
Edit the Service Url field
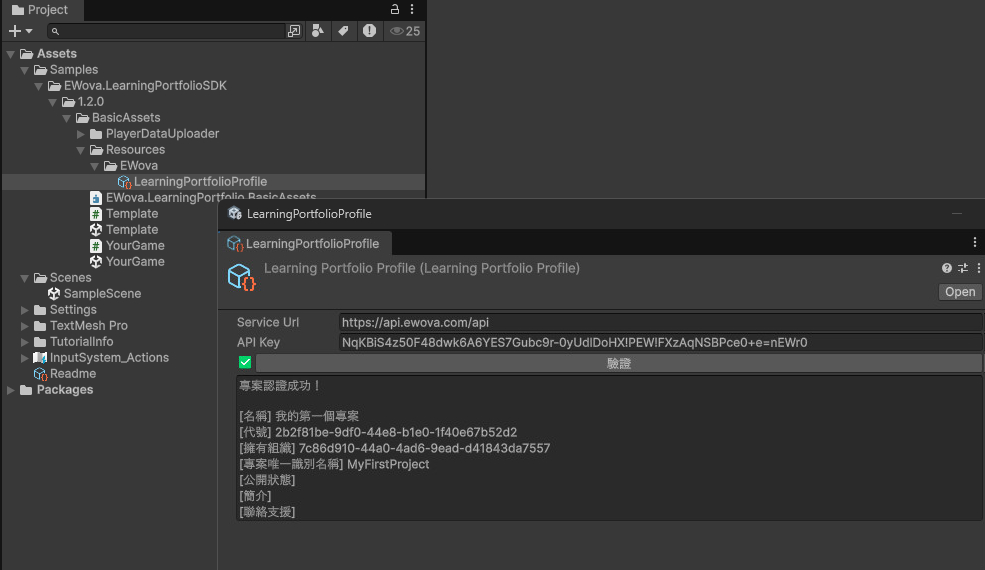tap(660, 322)
